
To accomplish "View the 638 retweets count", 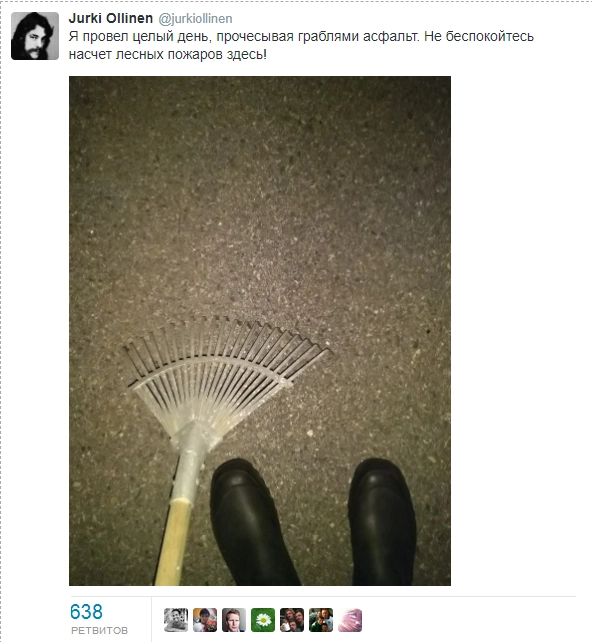I will point(86,612).
